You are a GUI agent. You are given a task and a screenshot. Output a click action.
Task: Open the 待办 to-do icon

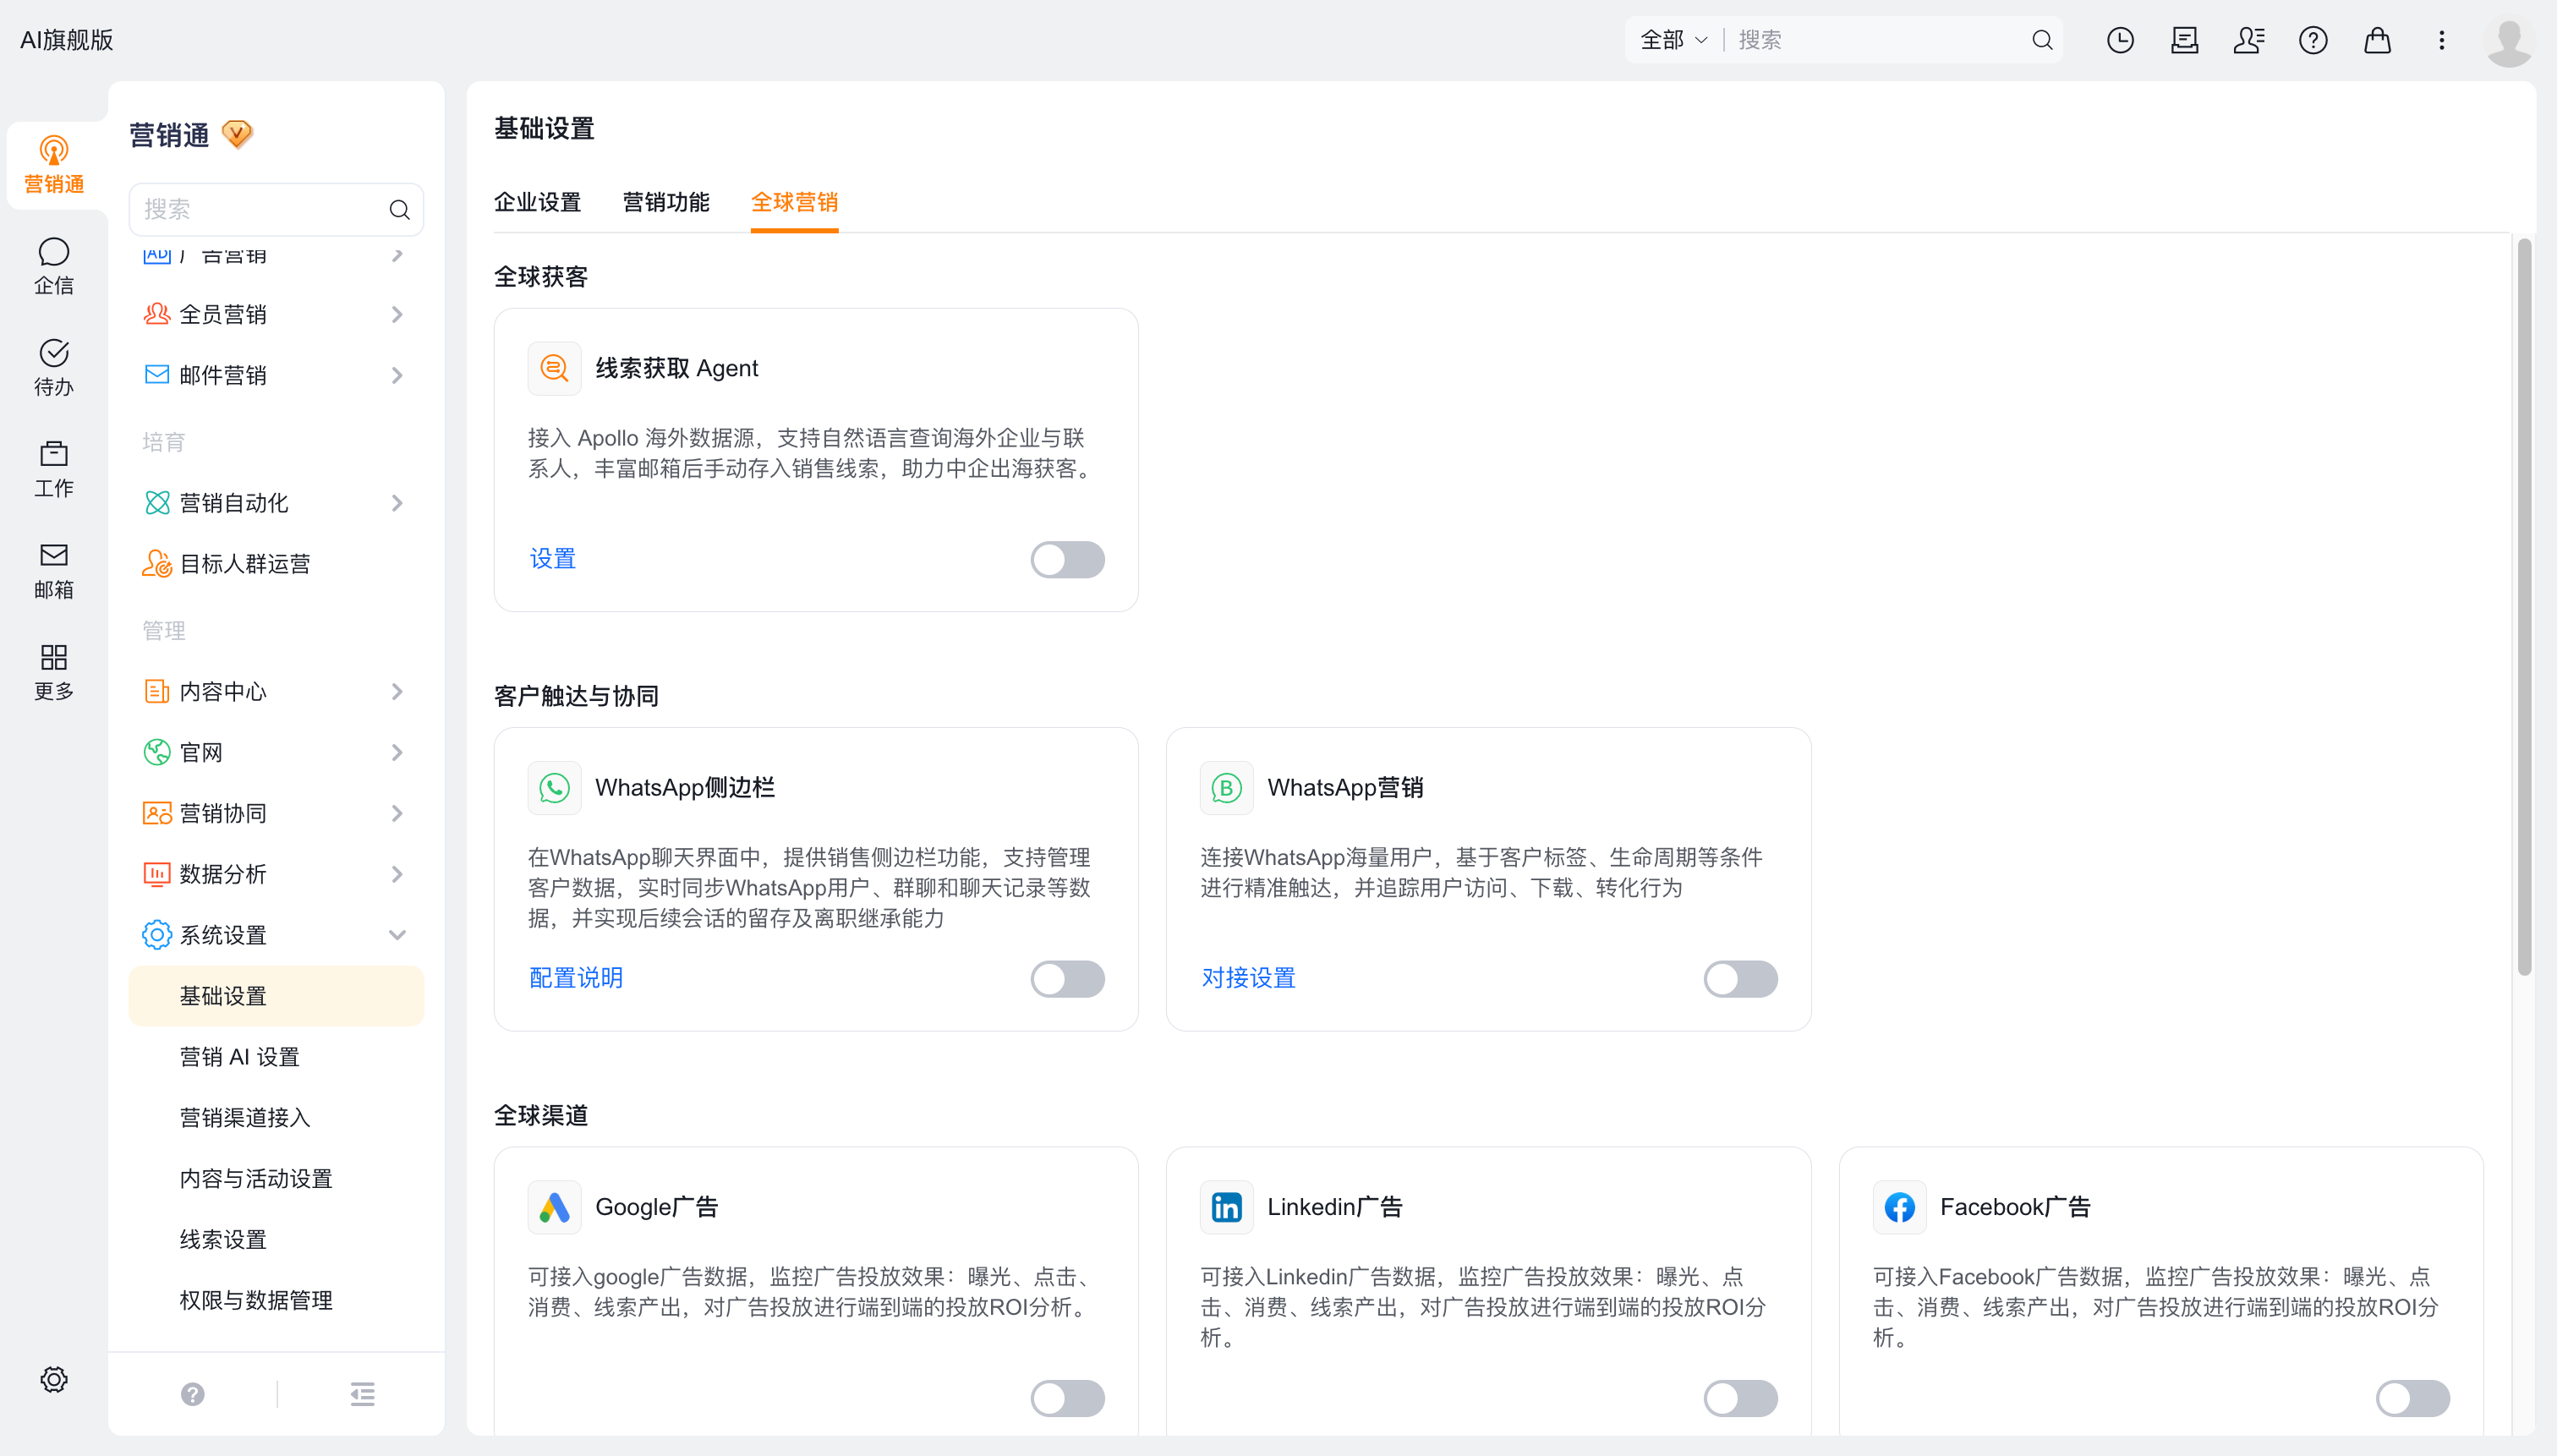pos(54,367)
